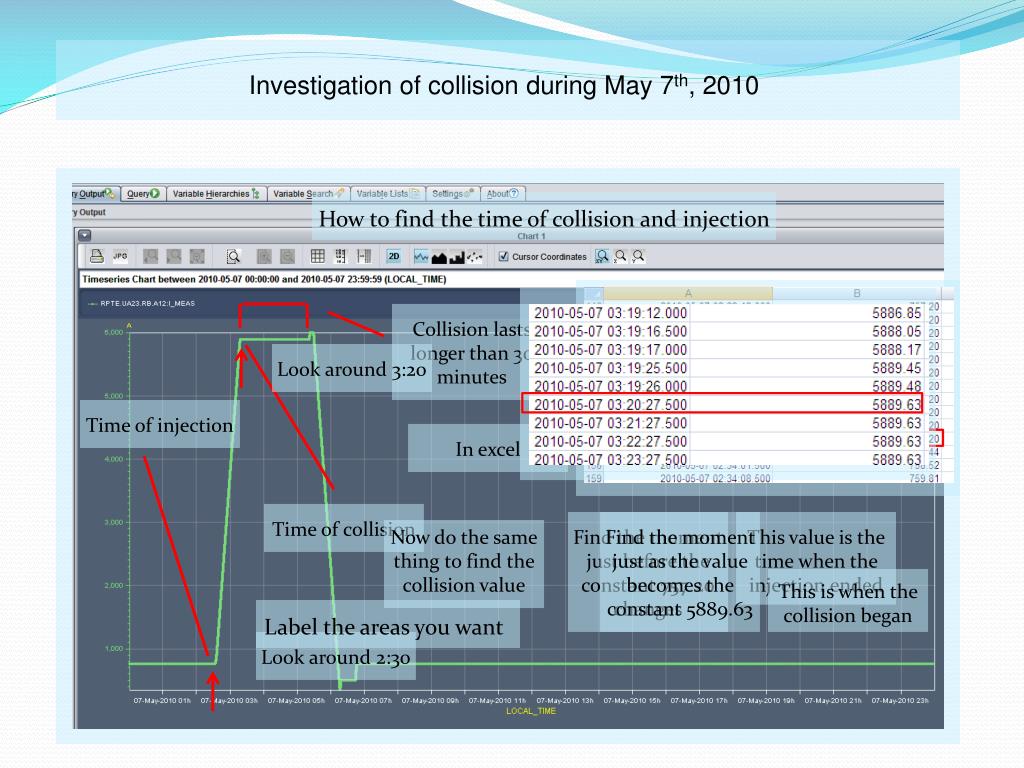Screen dimensions: 1024x768
Task: Toggle the Cursor Coordinates checkbox
Action: pos(503,257)
